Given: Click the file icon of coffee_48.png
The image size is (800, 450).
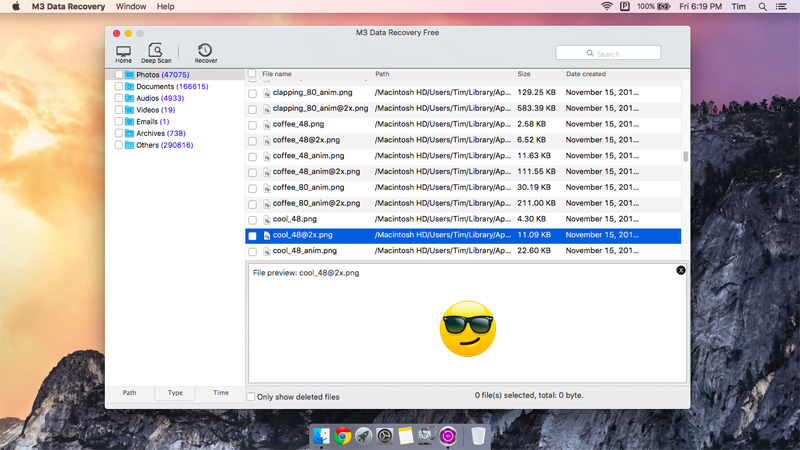Looking at the screenshot, I should pos(266,124).
